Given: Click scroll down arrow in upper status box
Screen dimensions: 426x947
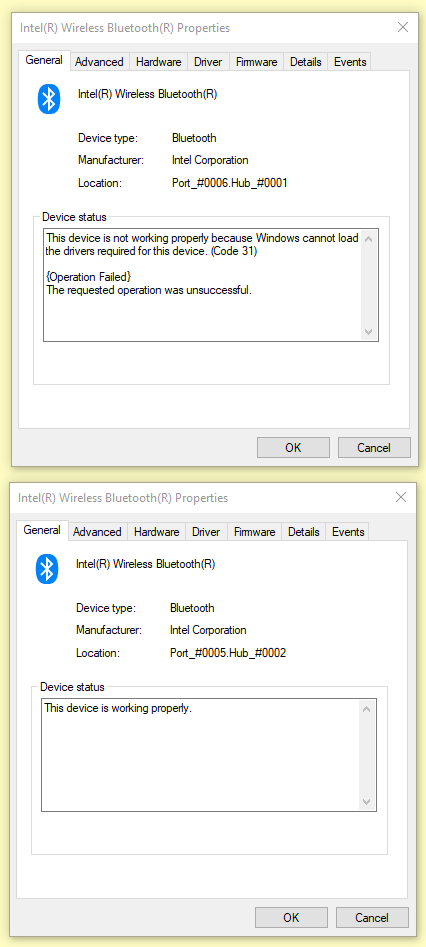Looking at the screenshot, I should [x=369, y=332].
